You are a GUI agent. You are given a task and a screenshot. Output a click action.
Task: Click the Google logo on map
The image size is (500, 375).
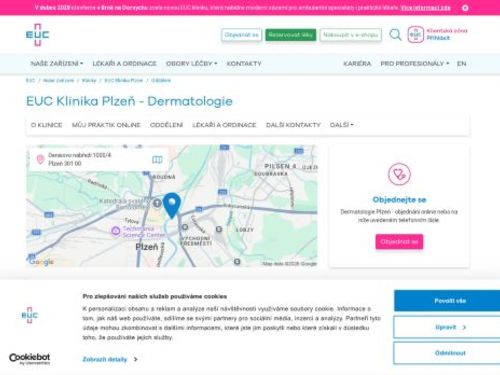41,262
